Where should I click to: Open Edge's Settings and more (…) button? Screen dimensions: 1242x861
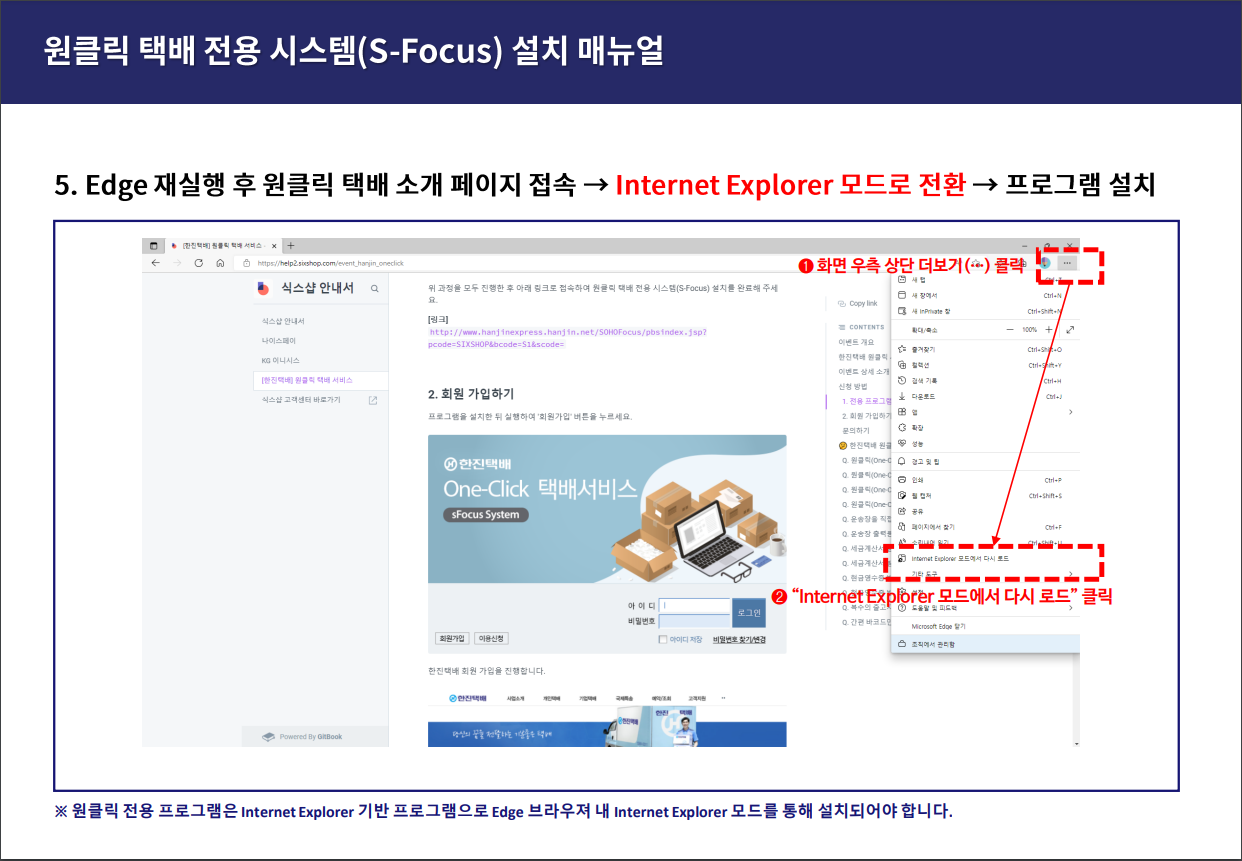(x=1068, y=262)
